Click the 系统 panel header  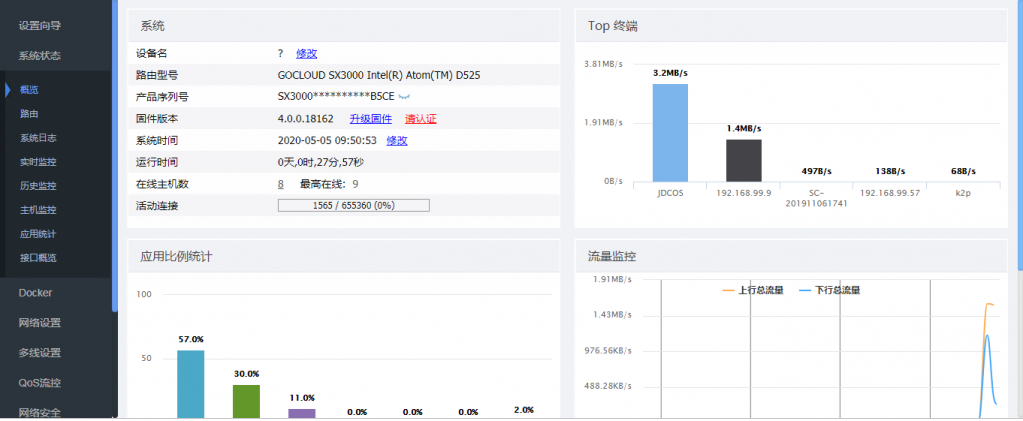coord(344,26)
